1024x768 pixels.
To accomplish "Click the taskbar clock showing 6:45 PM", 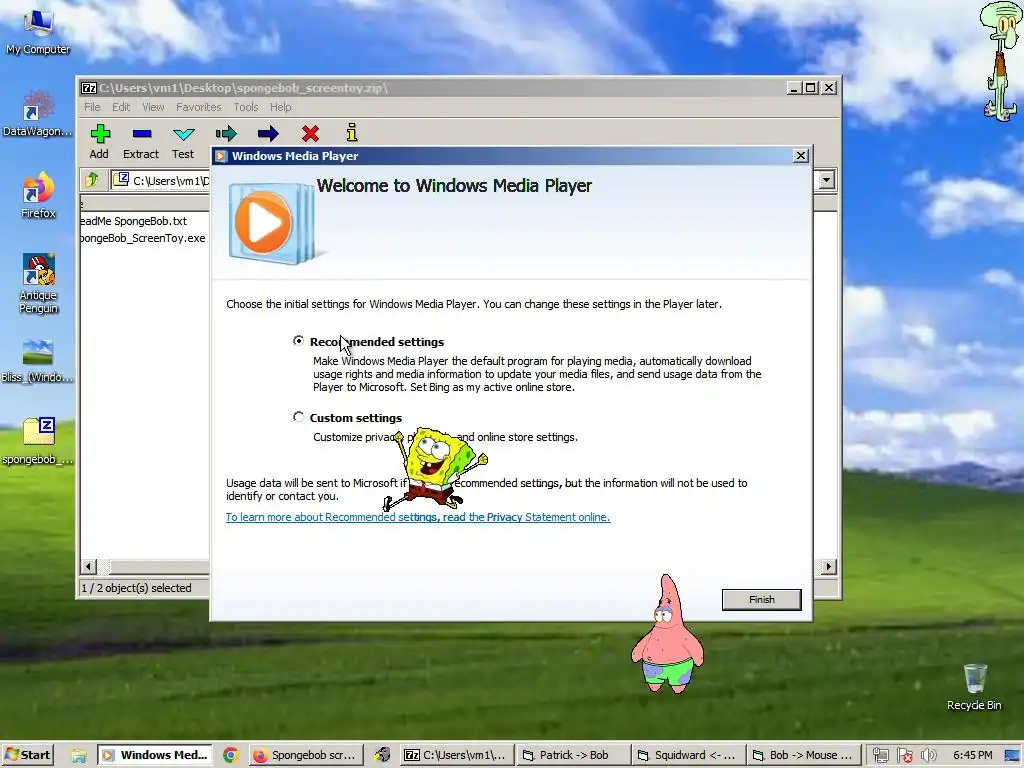I will [972, 755].
